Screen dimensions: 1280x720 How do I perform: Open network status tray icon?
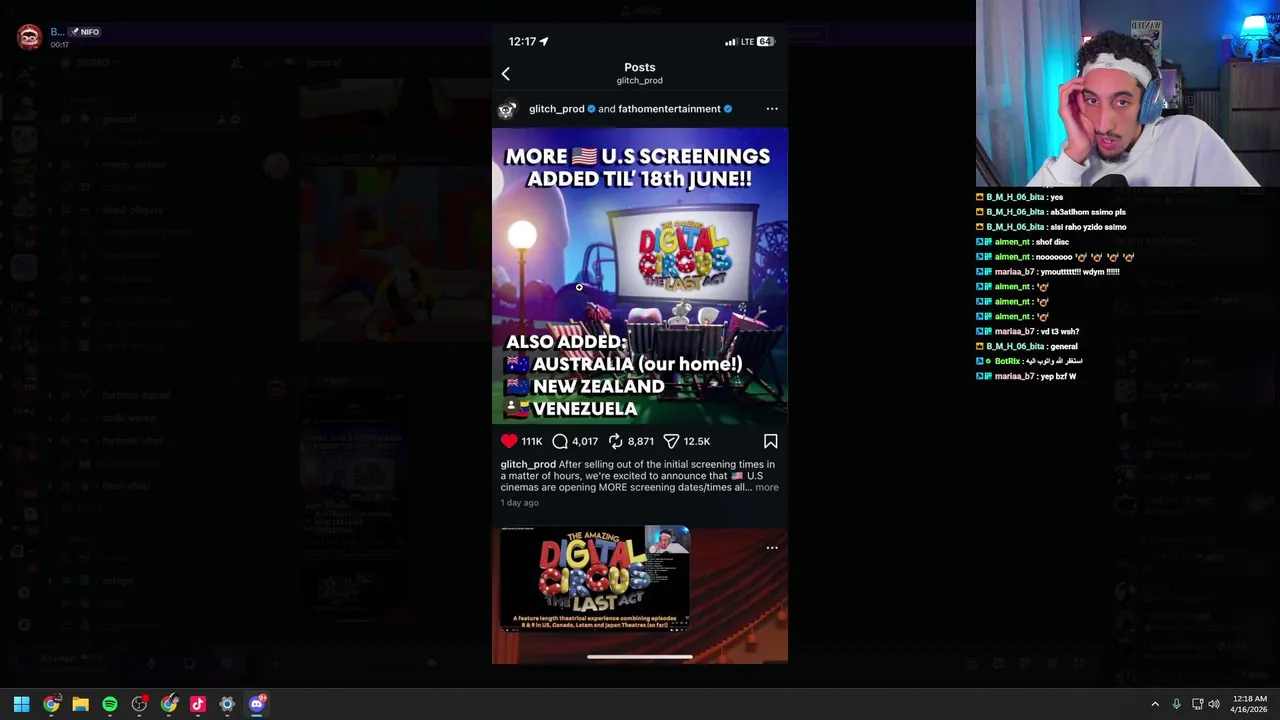(x=1197, y=704)
